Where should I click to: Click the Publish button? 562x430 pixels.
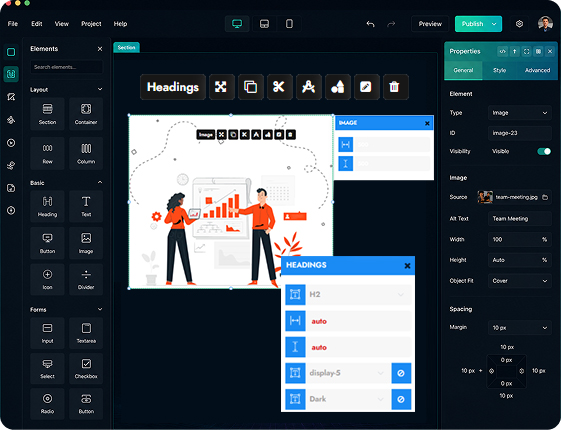pos(472,24)
